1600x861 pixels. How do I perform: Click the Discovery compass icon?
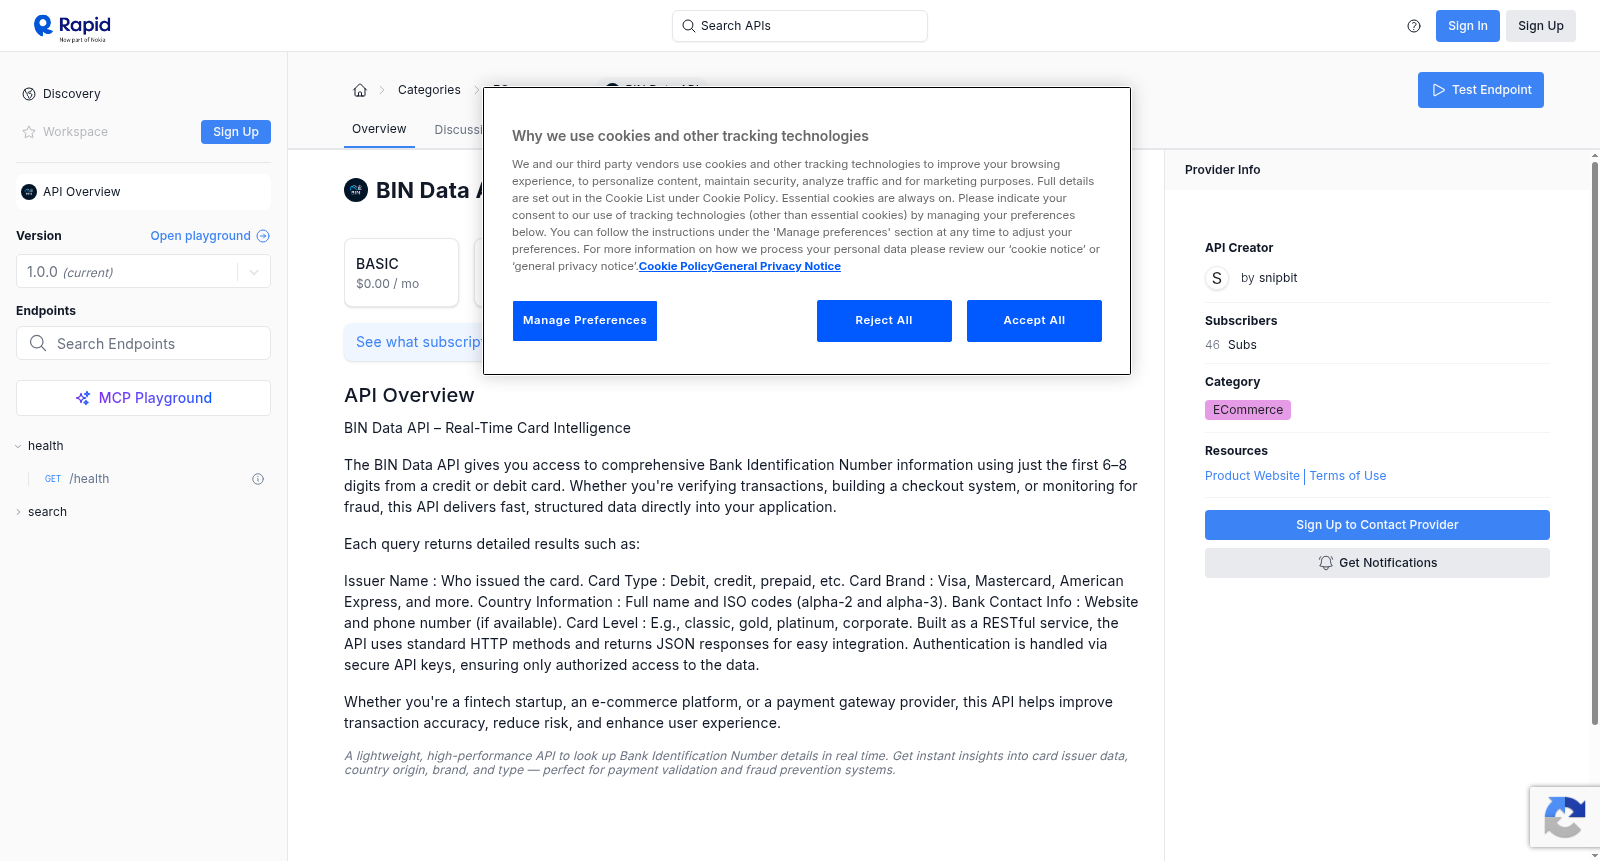coord(29,94)
